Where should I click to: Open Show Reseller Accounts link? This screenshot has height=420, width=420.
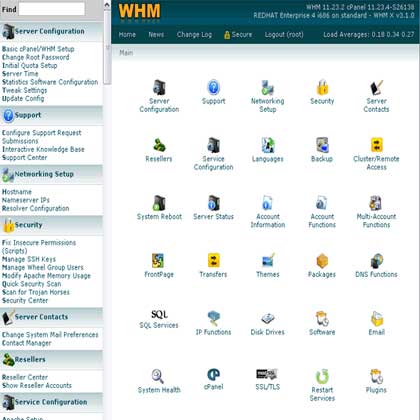[37, 386]
